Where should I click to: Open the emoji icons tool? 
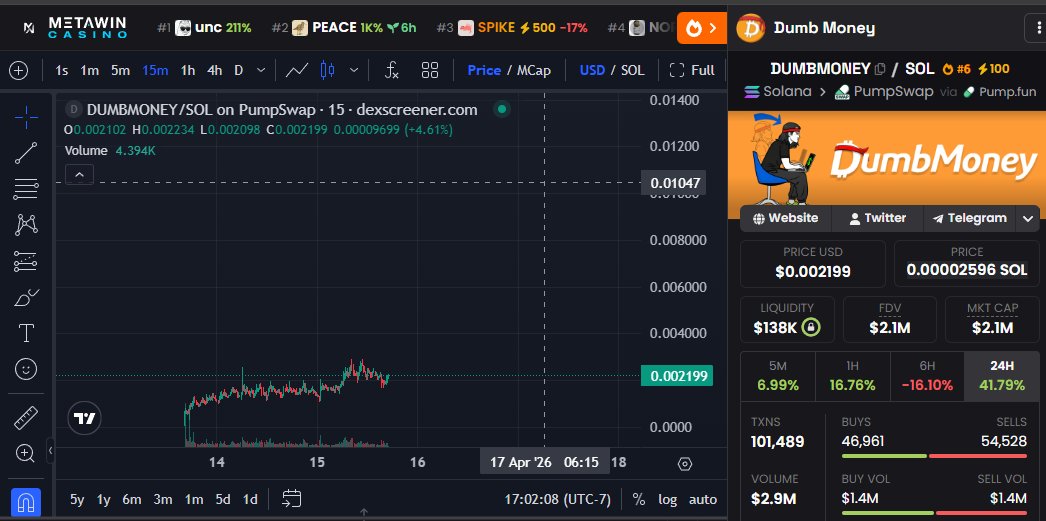tap(26, 369)
